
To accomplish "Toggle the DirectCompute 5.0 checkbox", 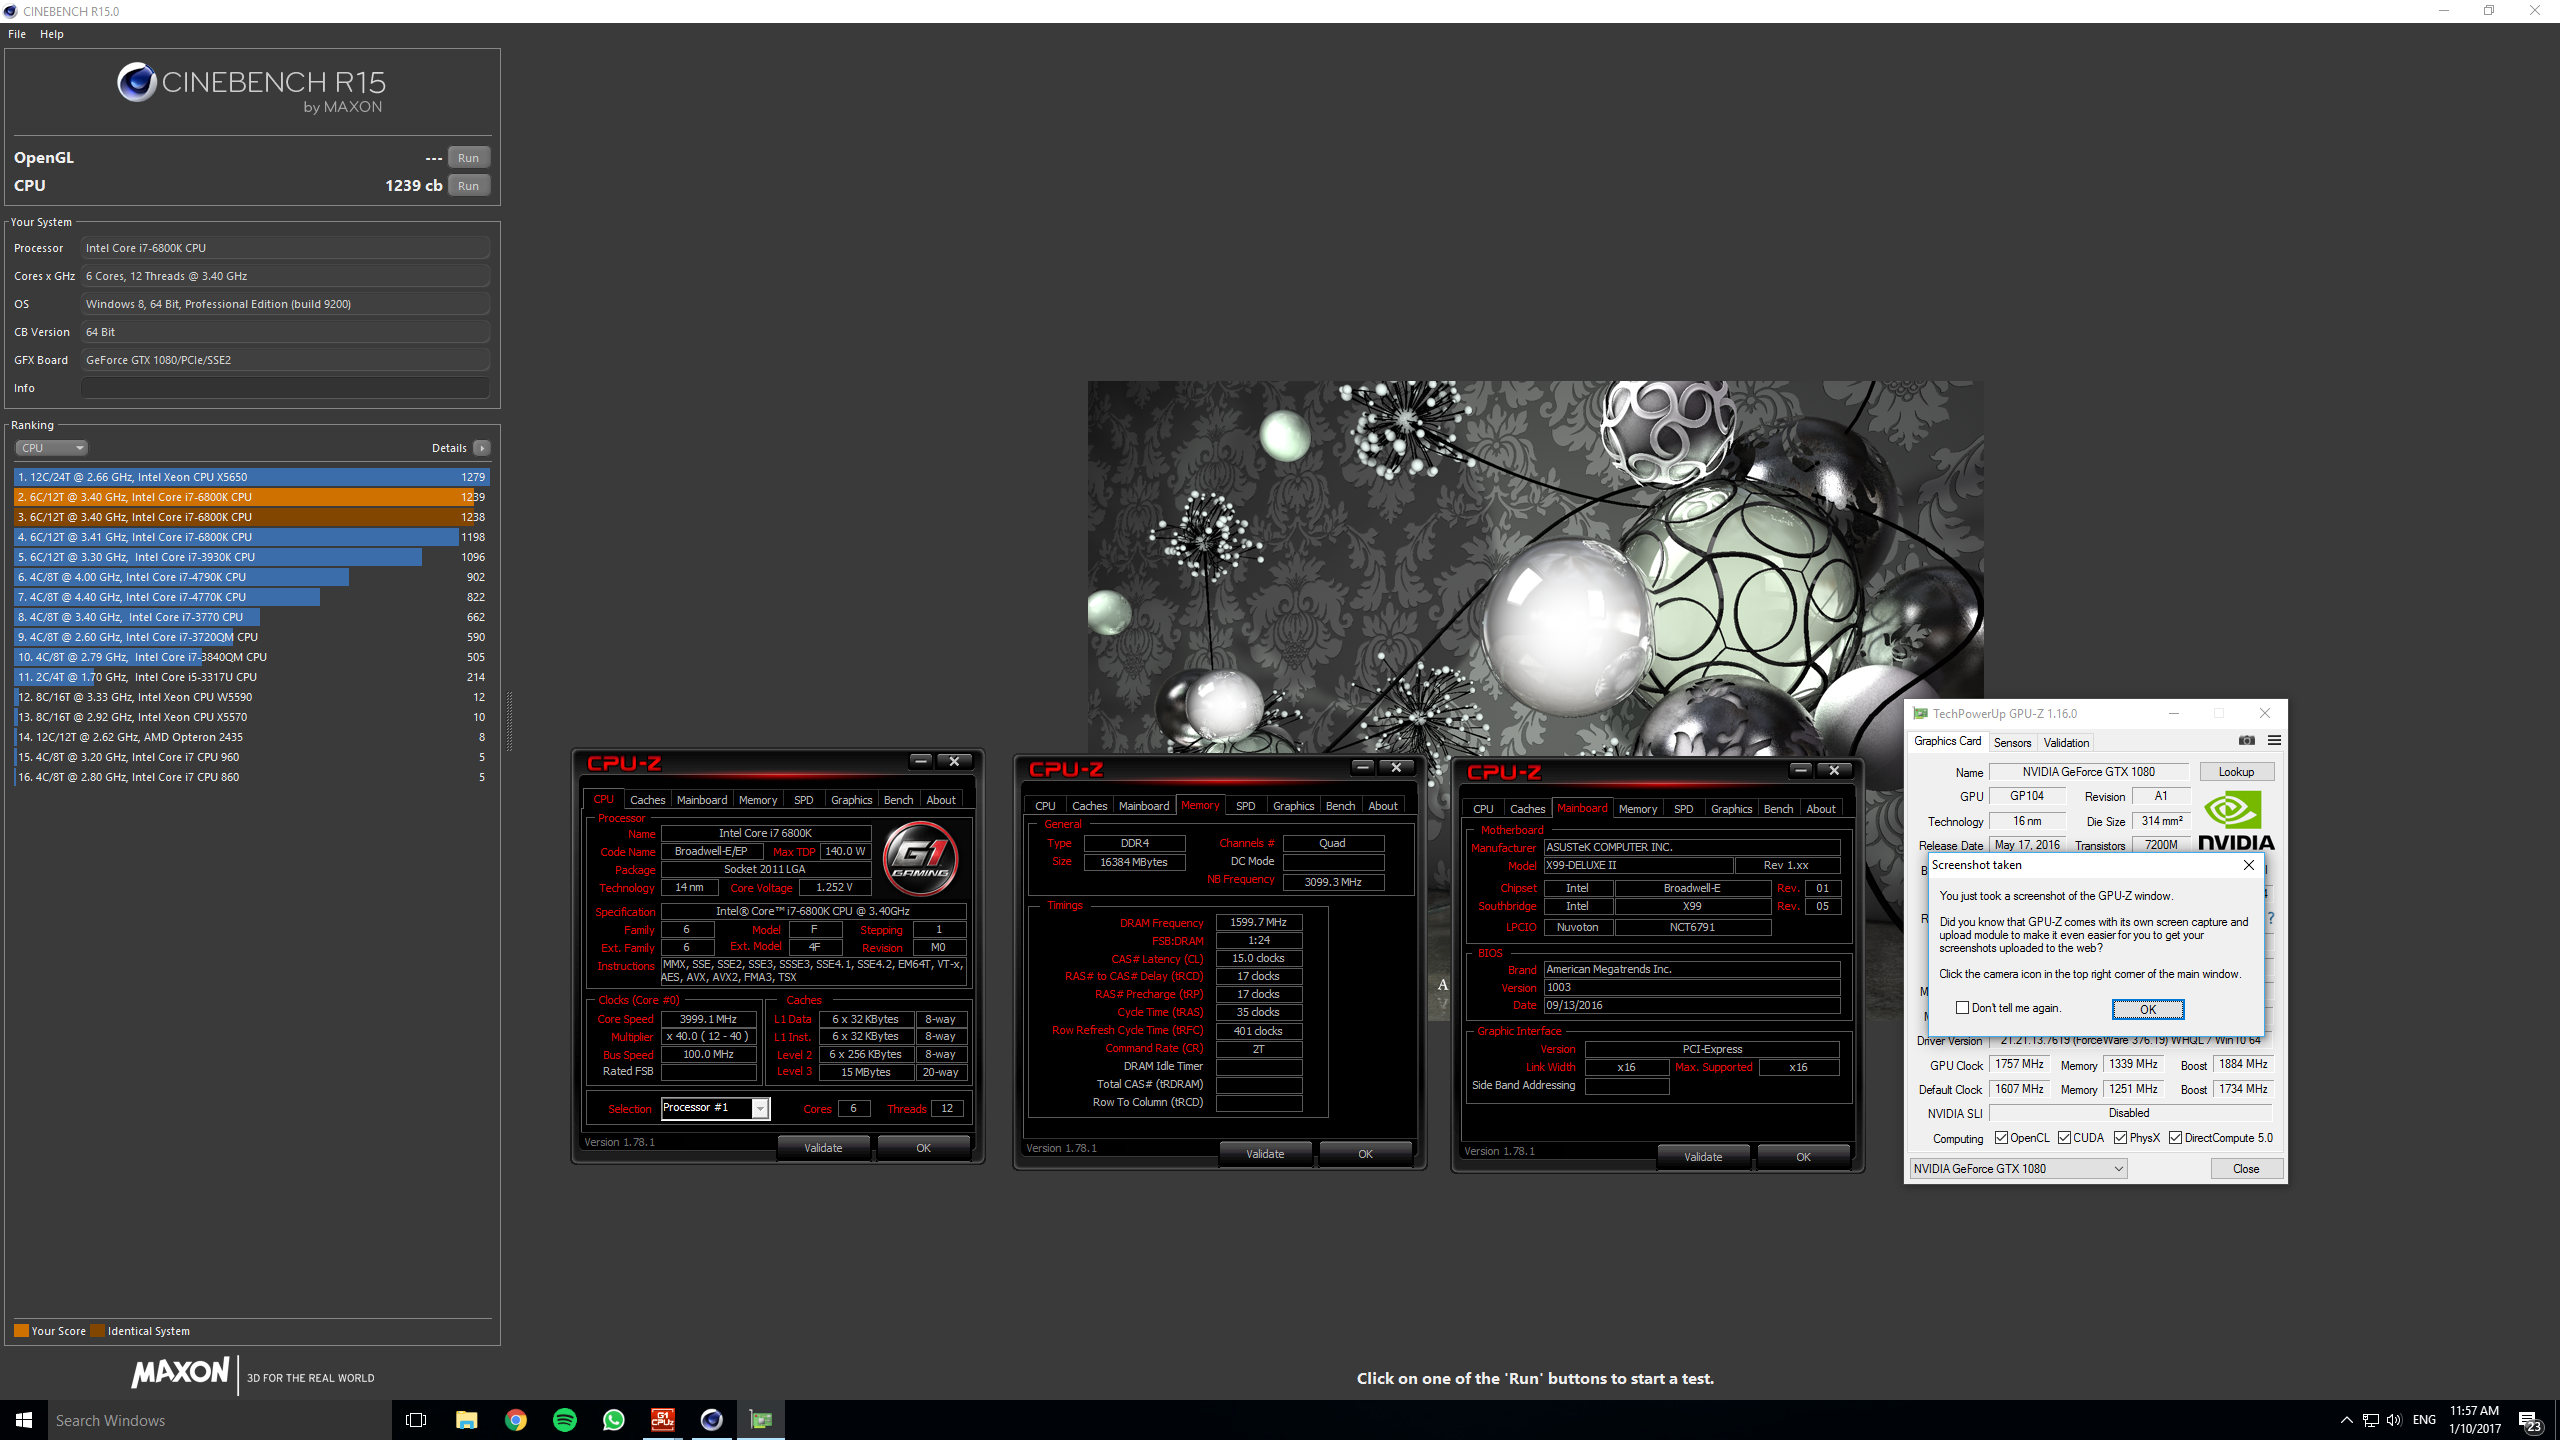I will [2175, 1138].
